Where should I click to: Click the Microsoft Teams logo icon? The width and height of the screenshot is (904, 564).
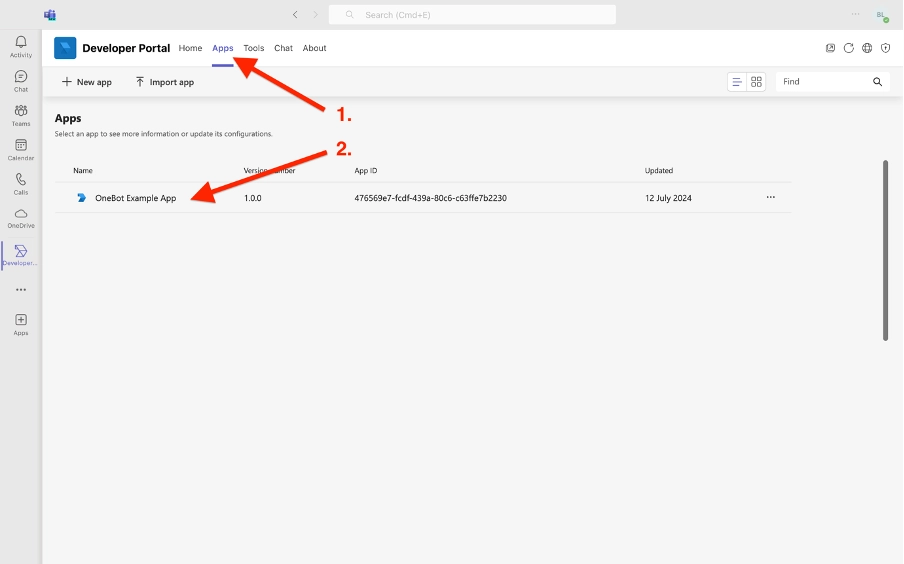tap(50, 15)
